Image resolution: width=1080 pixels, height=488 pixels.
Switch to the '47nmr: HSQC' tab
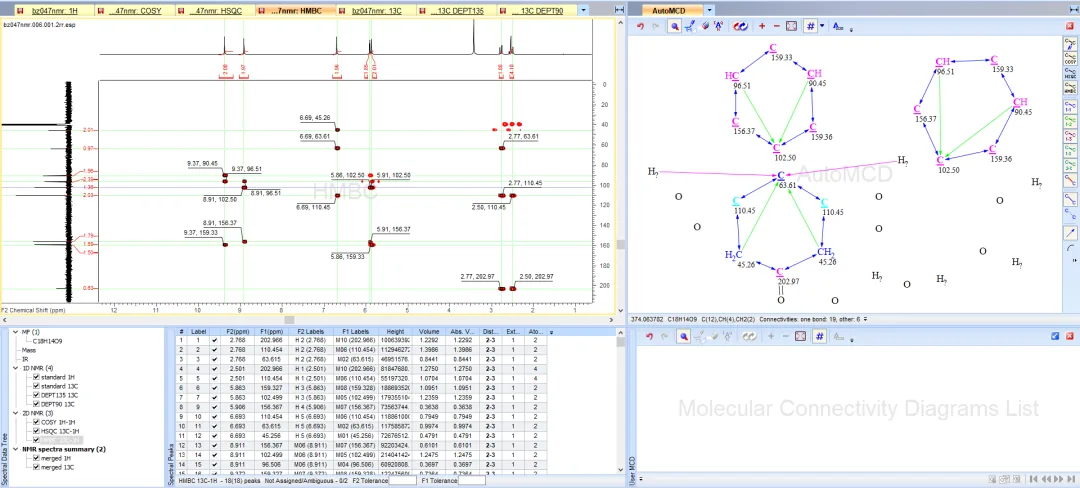coord(215,11)
